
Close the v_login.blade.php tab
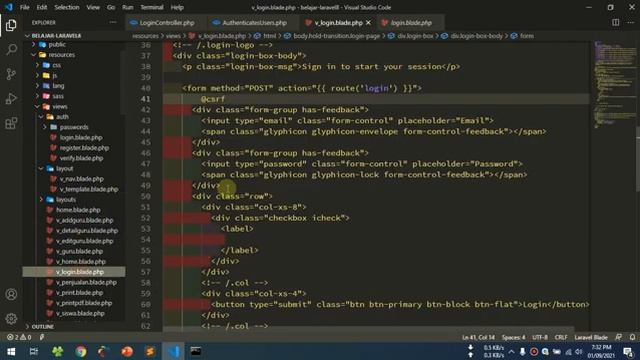tap(369, 23)
